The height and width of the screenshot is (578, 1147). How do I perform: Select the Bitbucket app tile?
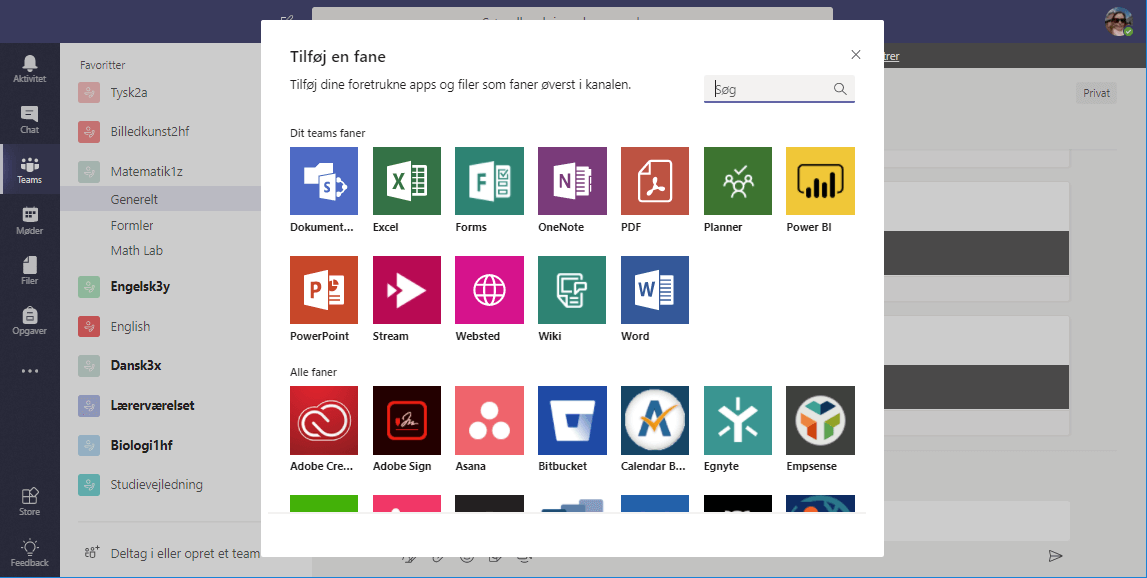[572, 420]
